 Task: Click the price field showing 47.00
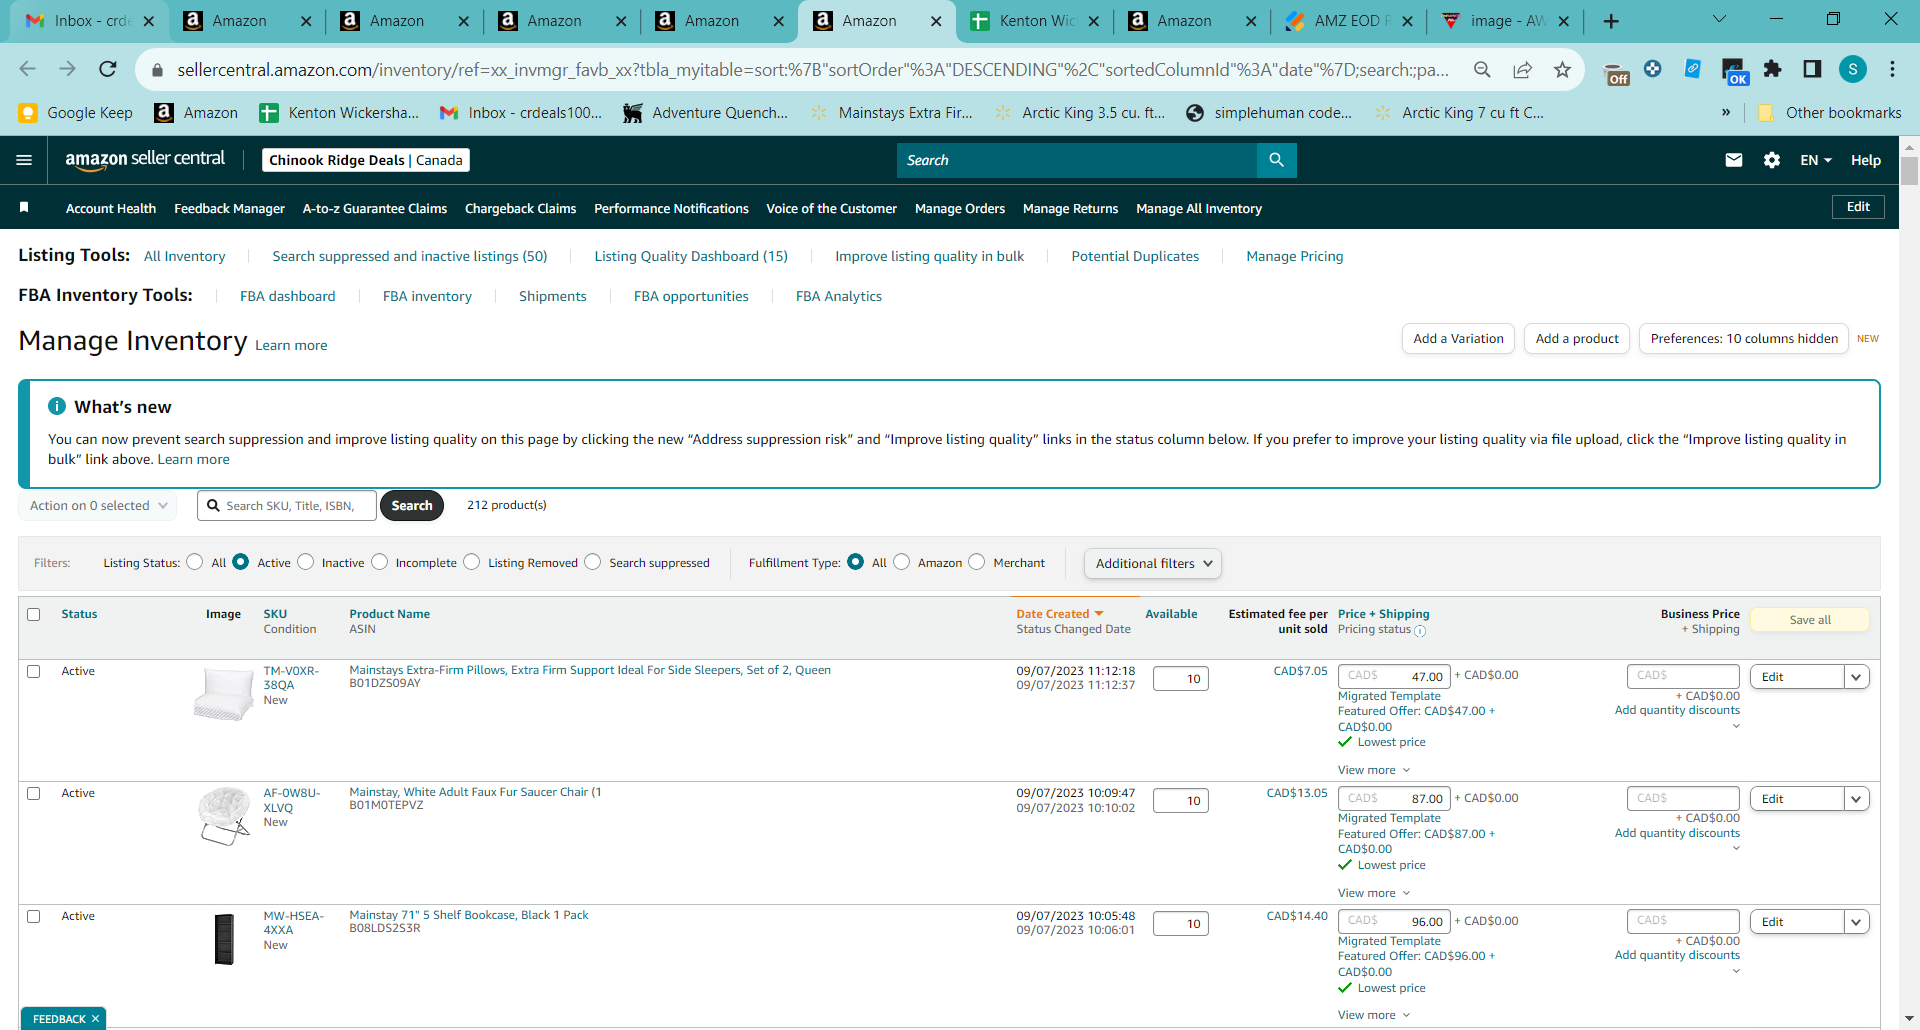click(x=1394, y=676)
